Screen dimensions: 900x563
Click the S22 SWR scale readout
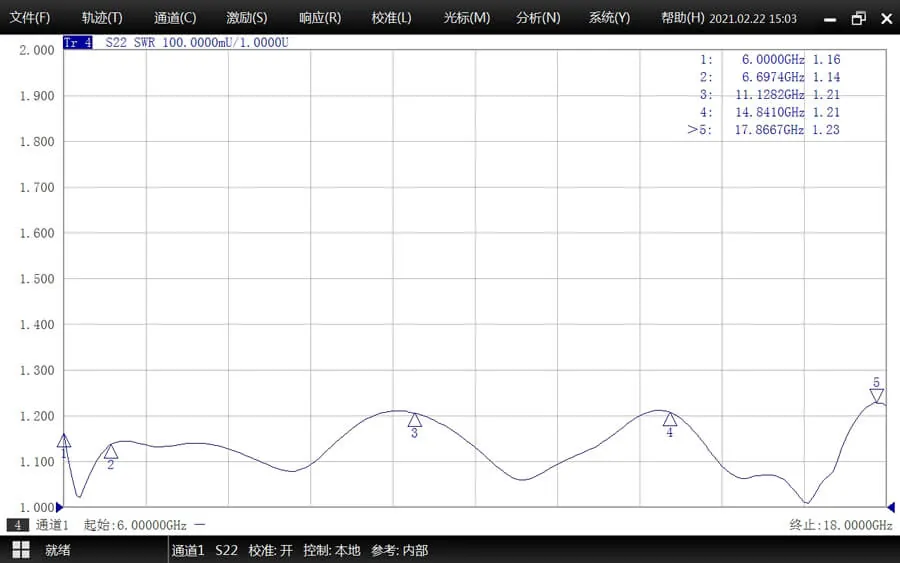pyautogui.click(x=197, y=42)
